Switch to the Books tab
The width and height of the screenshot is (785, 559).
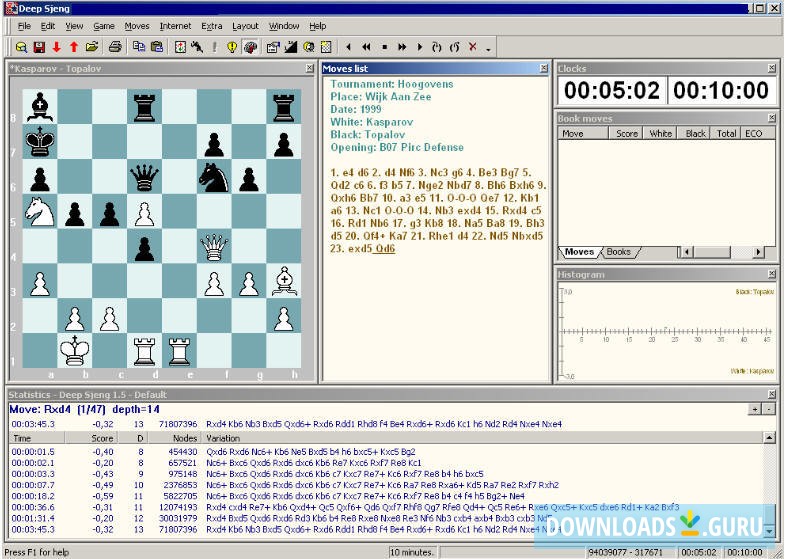pyautogui.click(x=619, y=252)
